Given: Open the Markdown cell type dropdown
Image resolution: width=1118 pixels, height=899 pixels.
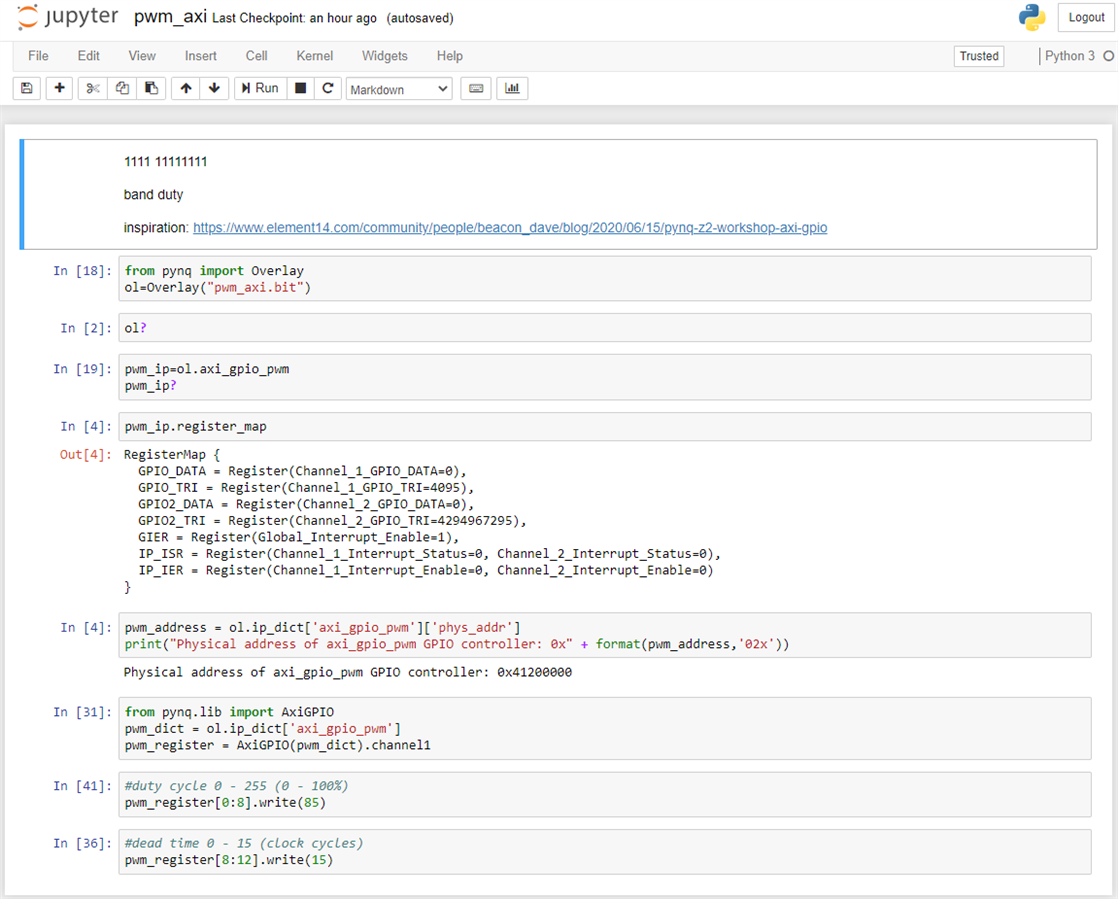Looking at the screenshot, I should click(x=399, y=89).
